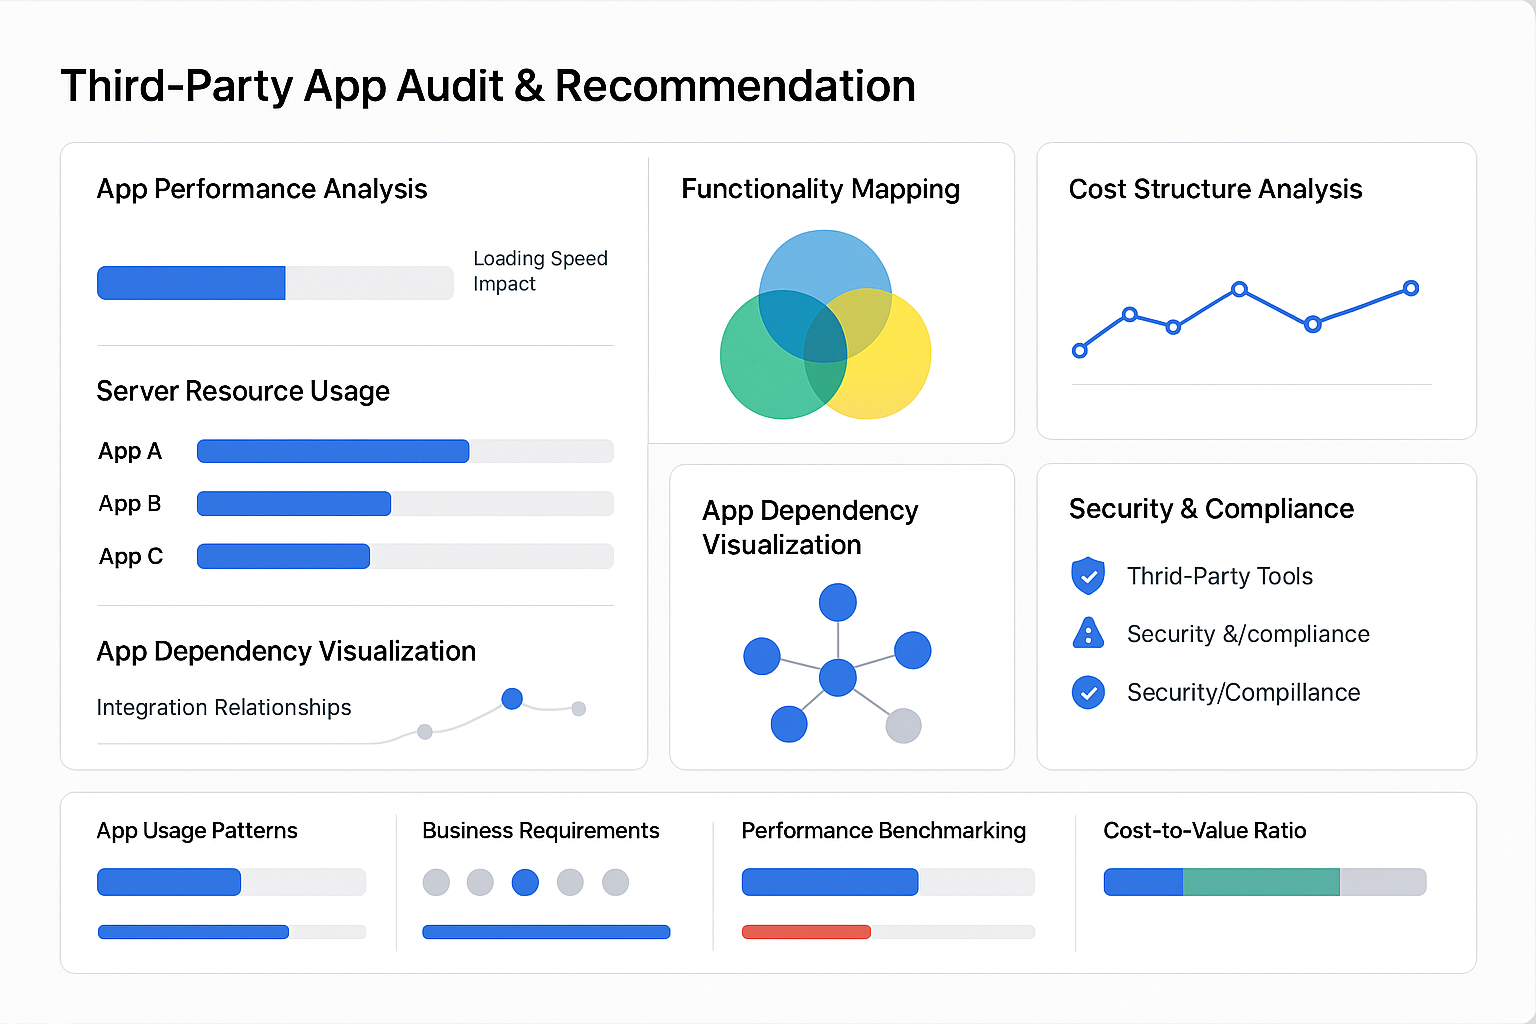
Task: Click the green segment of Cost-to-Value Ratio
Action: click(1260, 882)
